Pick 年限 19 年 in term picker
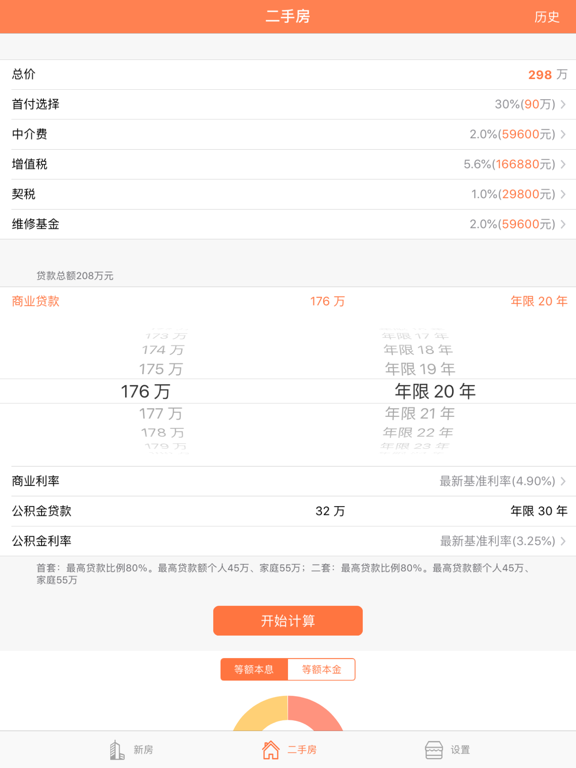Image resolution: width=576 pixels, height=768 pixels. [x=420, y=369]
